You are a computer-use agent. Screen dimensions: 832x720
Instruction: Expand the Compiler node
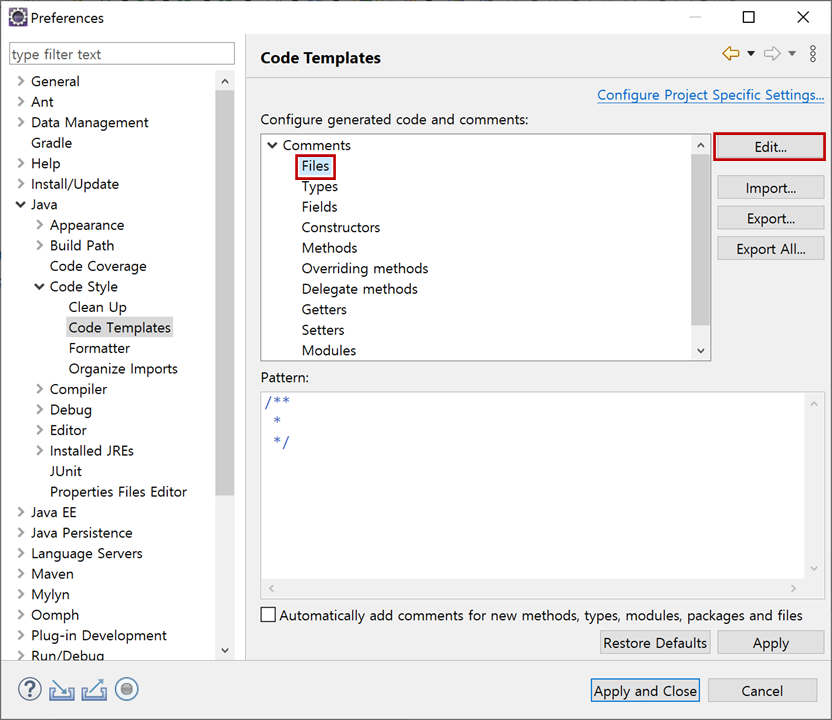point(39,389)
